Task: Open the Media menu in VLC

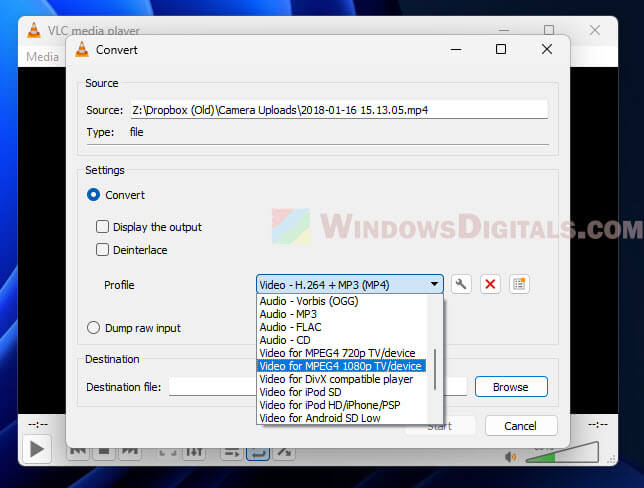Action: click(x=42, y=57)
